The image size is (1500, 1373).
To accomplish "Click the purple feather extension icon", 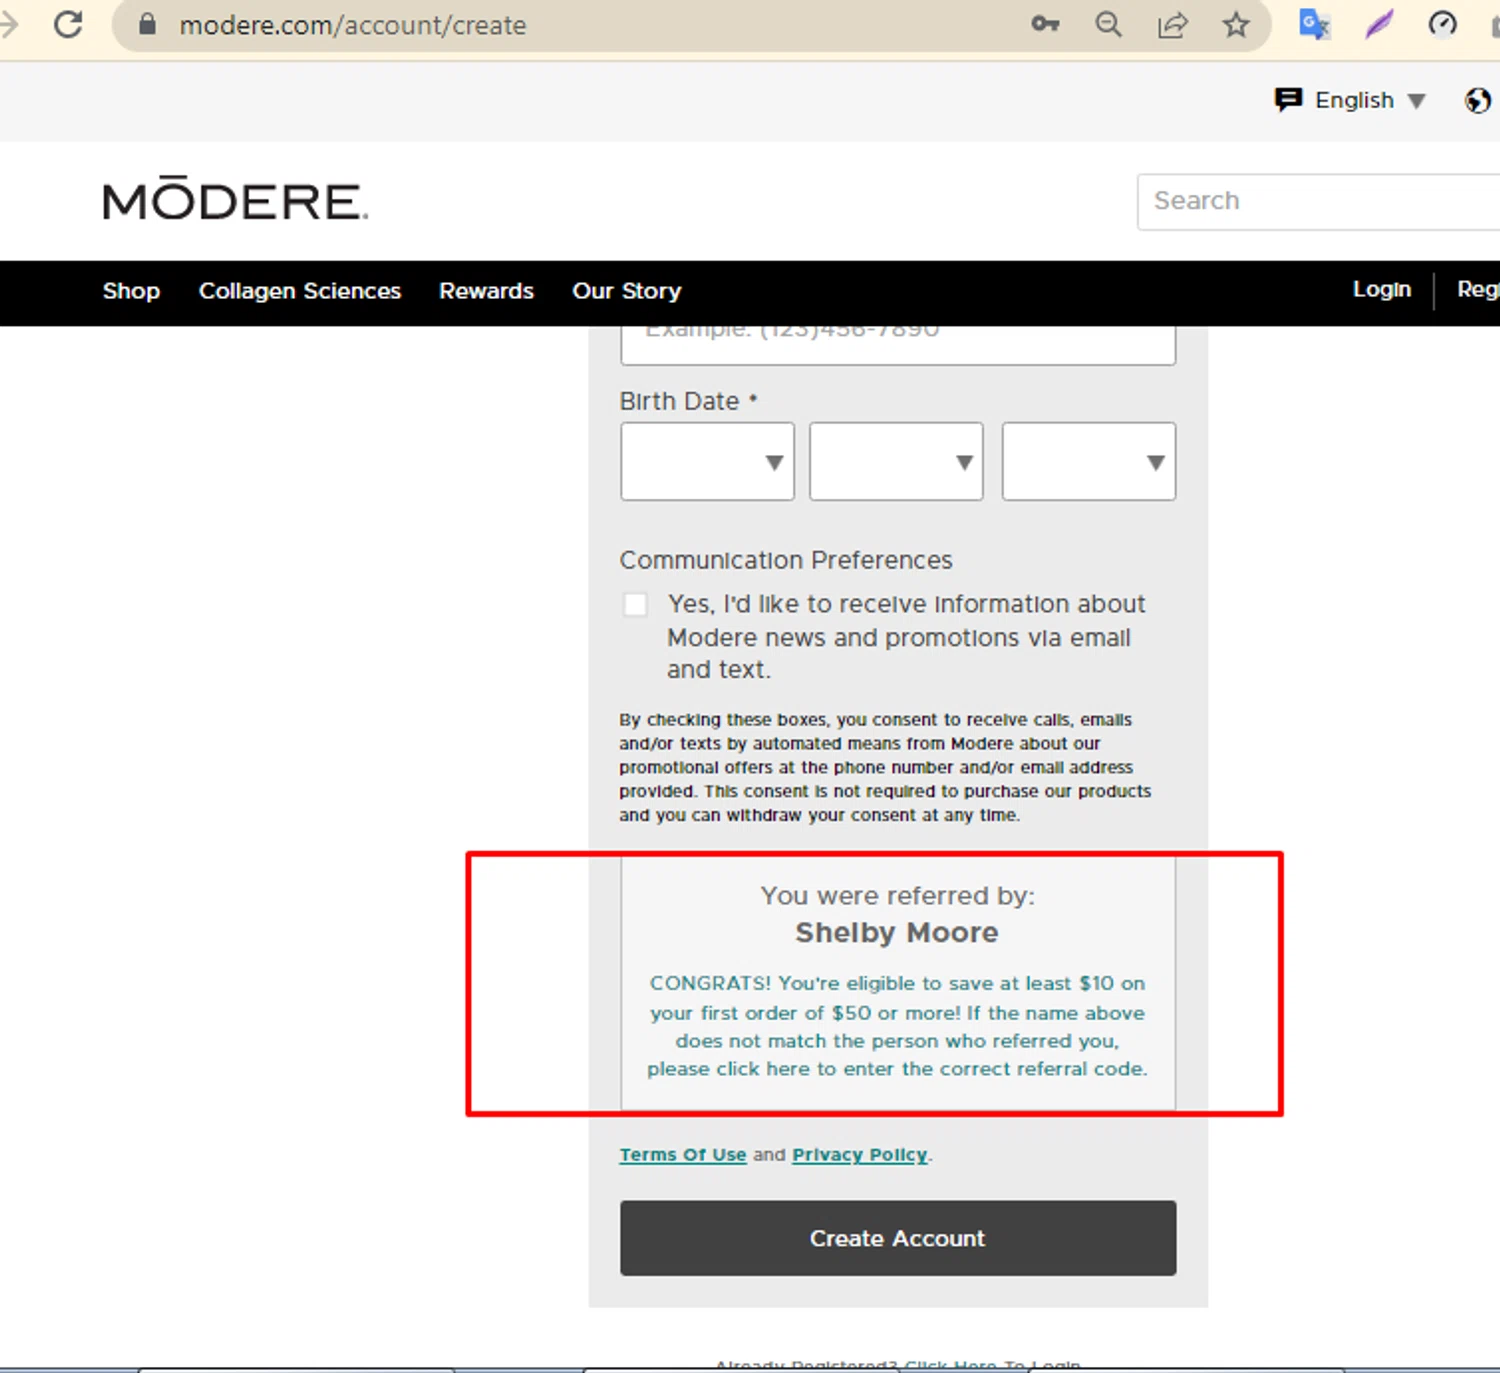I will pos(1379,24).
